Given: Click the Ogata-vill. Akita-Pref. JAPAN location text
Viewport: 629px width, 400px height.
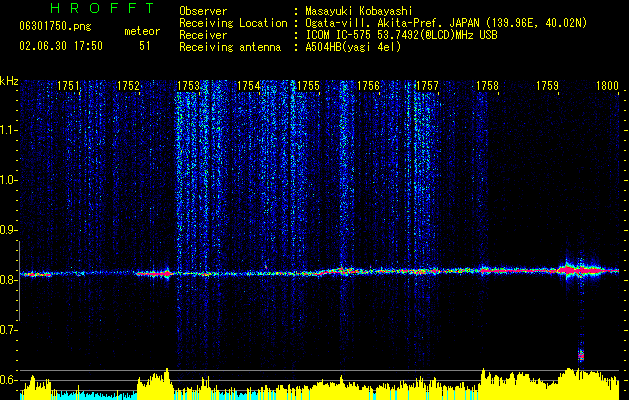Looking at the screenshot, I should (x=445, y=23).
